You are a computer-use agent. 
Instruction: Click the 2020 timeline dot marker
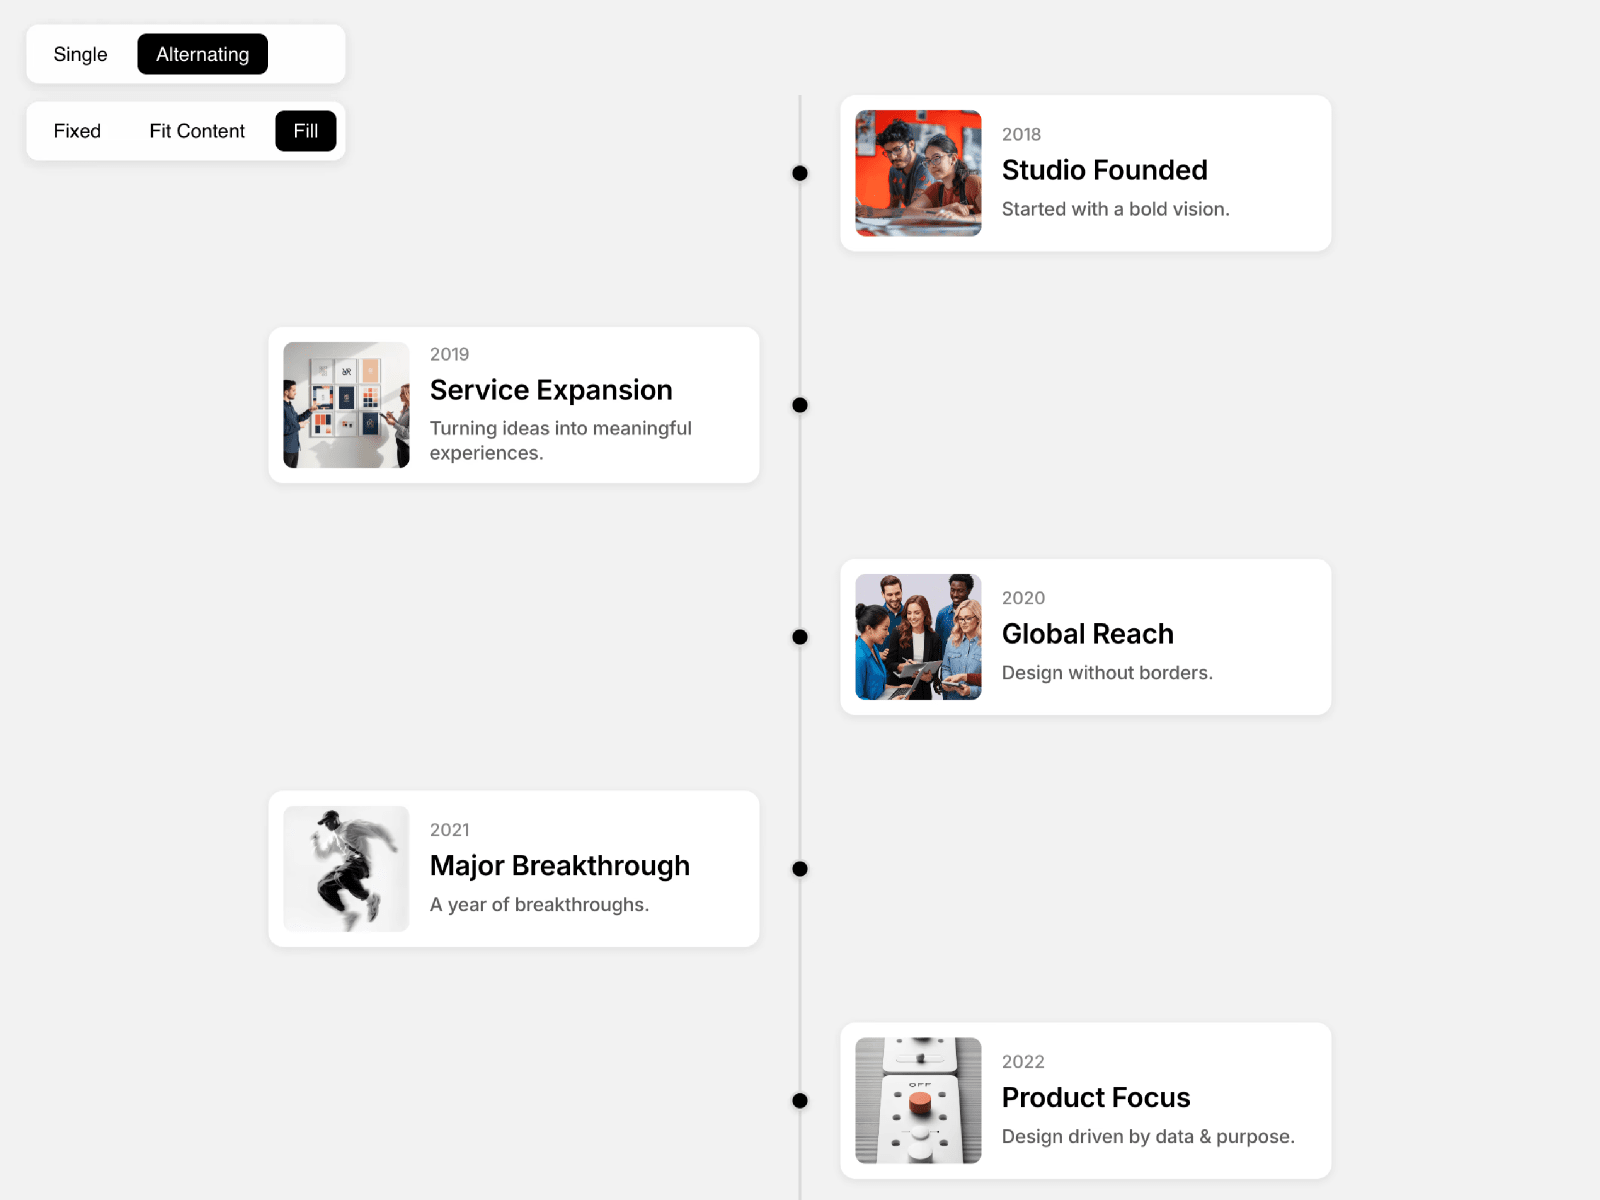pyautogui.click(x=800, y=637)
